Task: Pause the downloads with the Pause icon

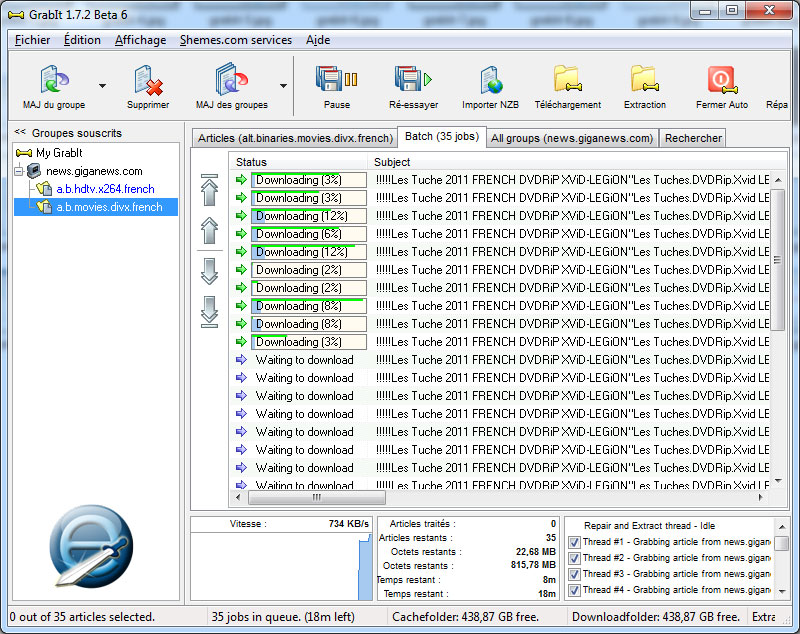Action: click(337, 79)
